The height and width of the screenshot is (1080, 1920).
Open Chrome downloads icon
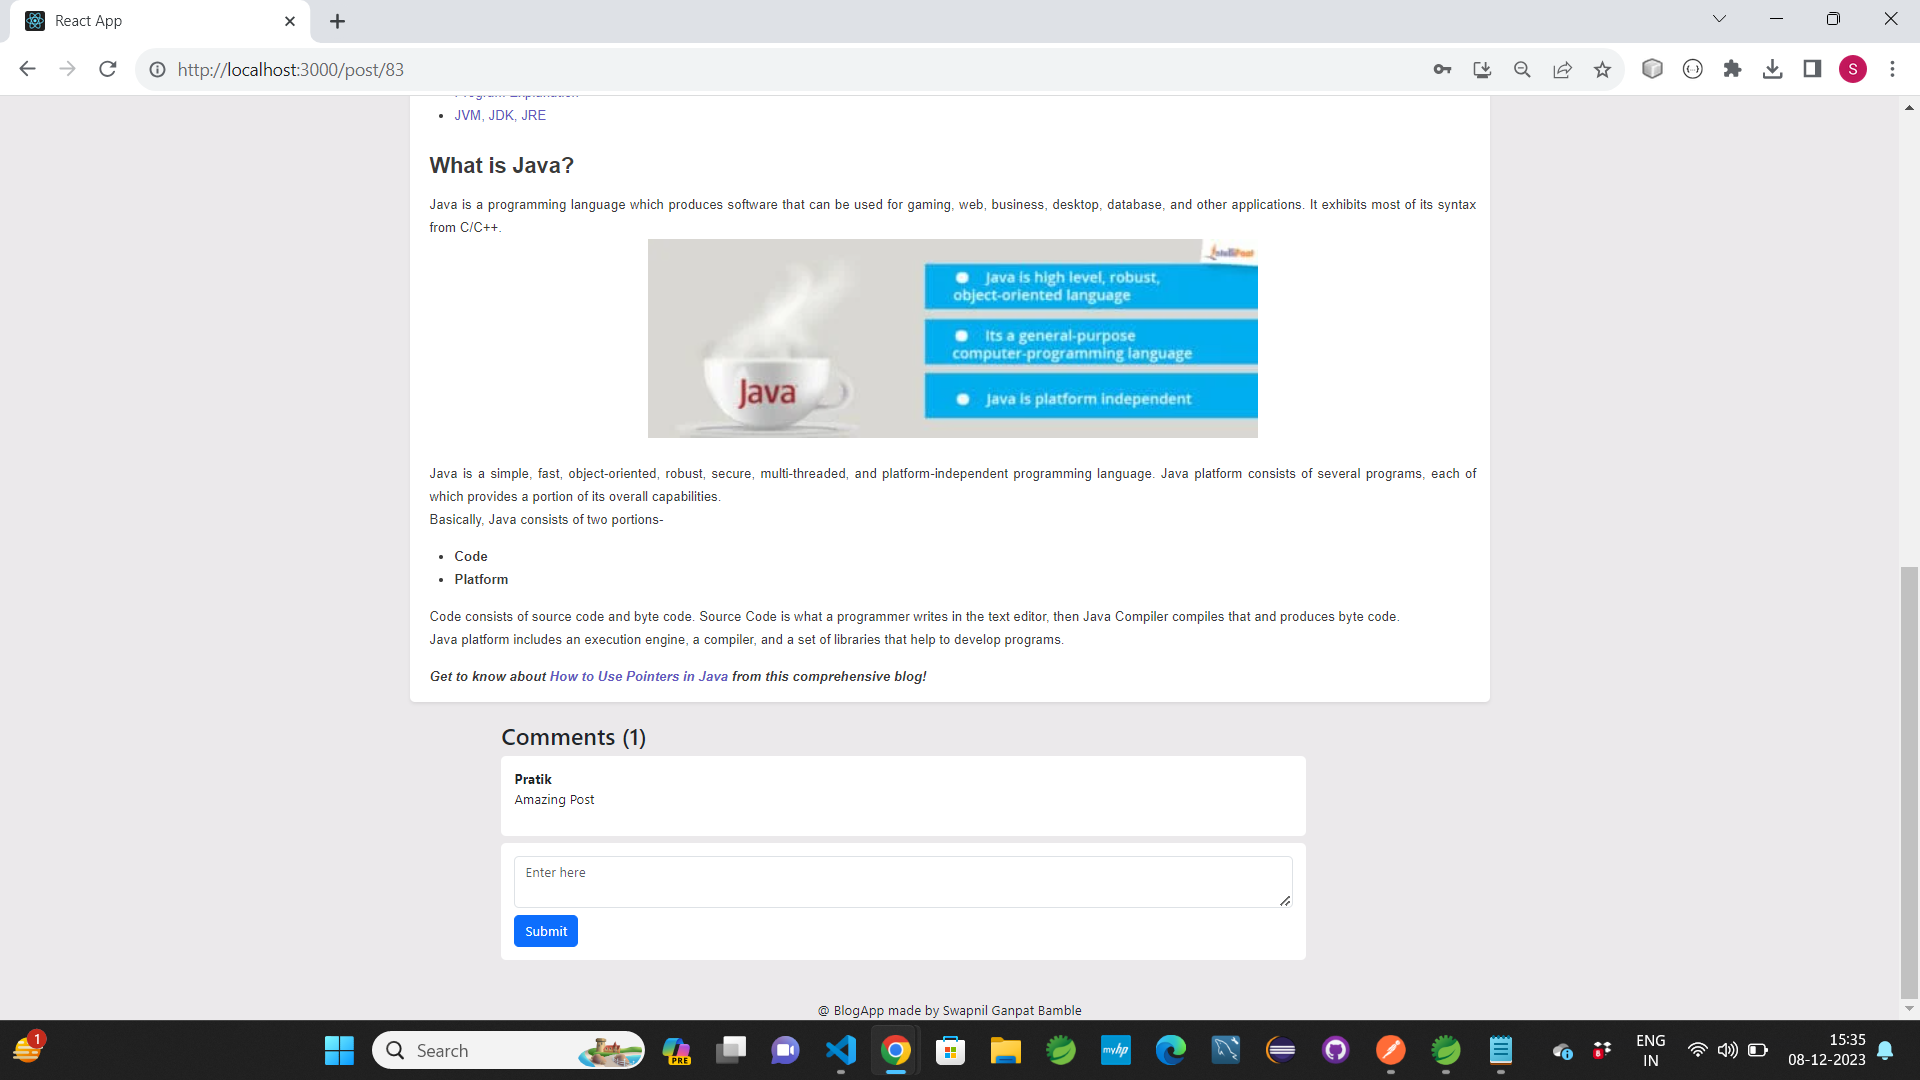point(1772,69)
